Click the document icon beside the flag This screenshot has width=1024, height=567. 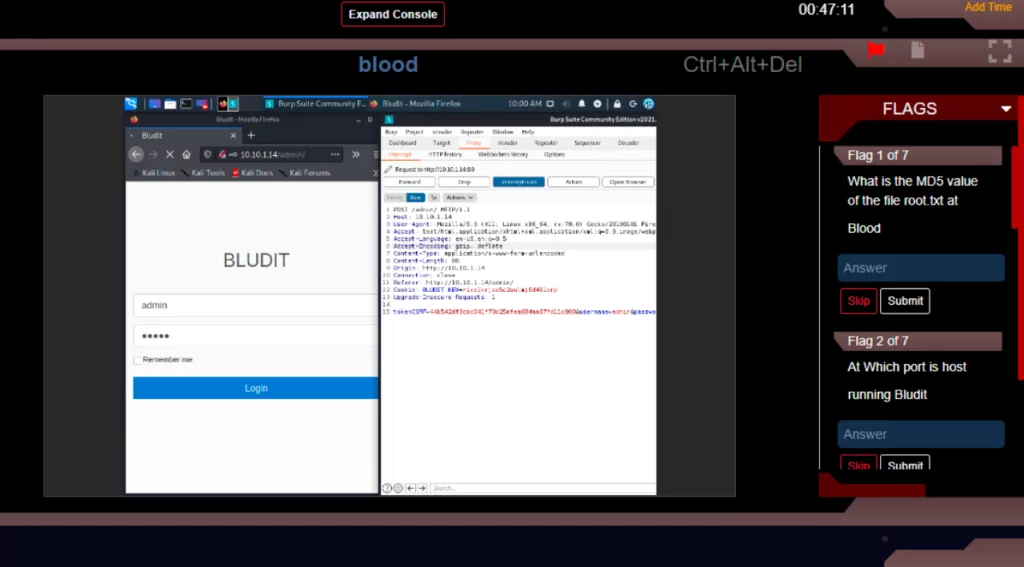tap(918, 50)
